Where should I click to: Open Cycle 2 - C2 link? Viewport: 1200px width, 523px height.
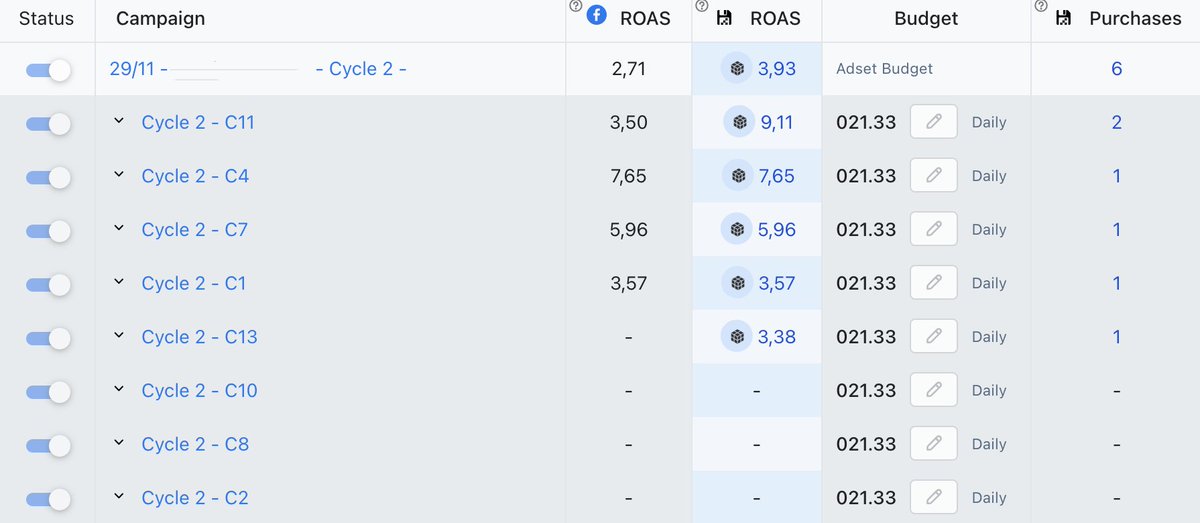pyautogui.click(x=195, y=498)
